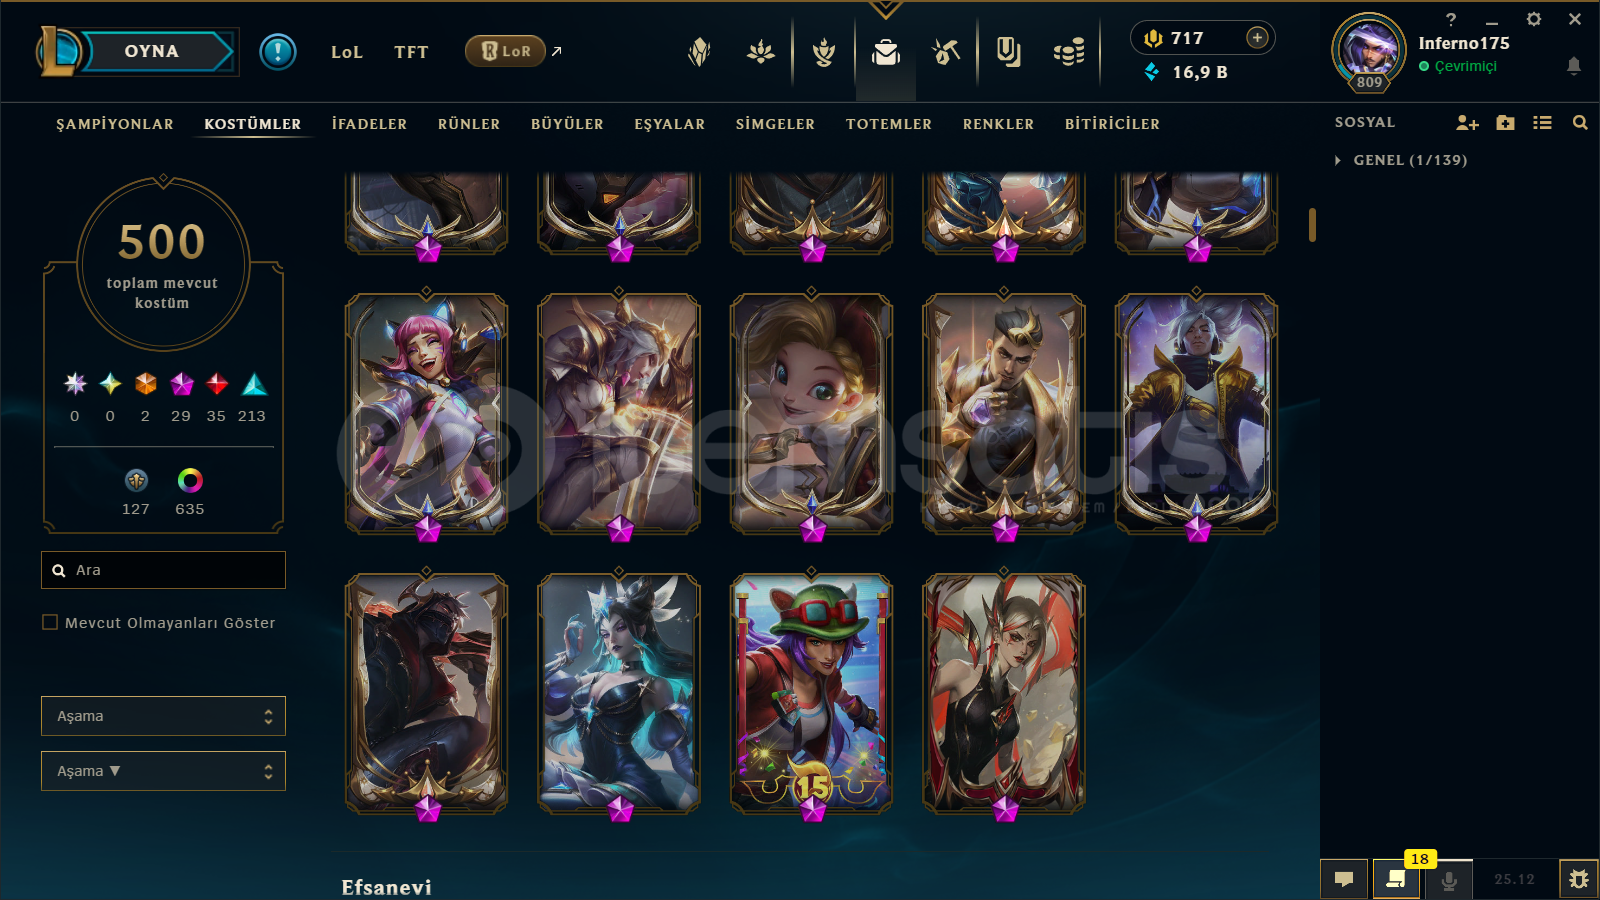Switch to the İFADELER tab
The image size is (1600, 900).
tap(369, 124)
